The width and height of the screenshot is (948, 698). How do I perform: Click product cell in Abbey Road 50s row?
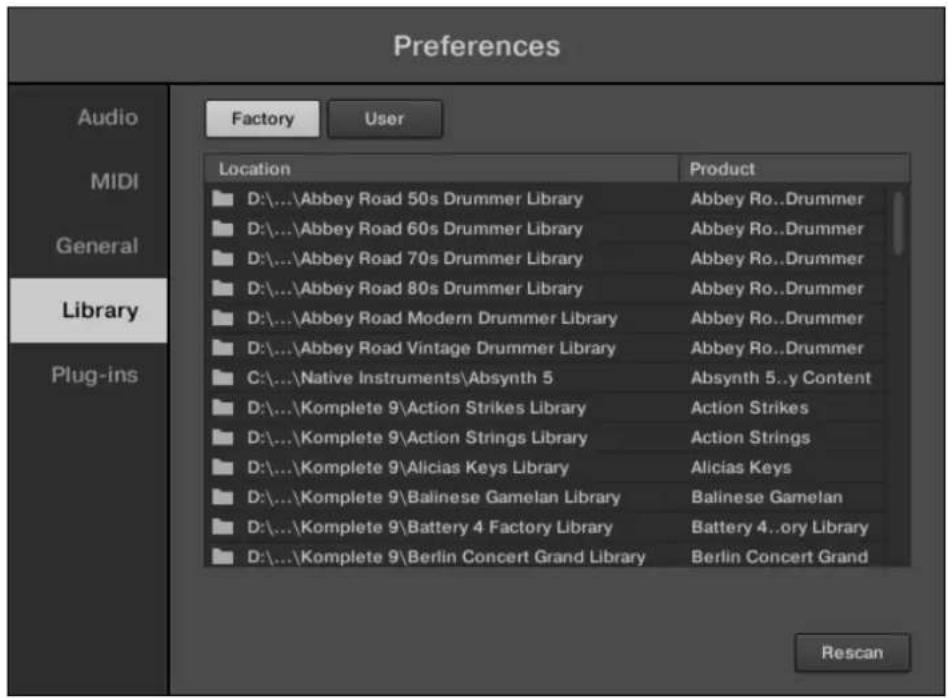[777, 198]
